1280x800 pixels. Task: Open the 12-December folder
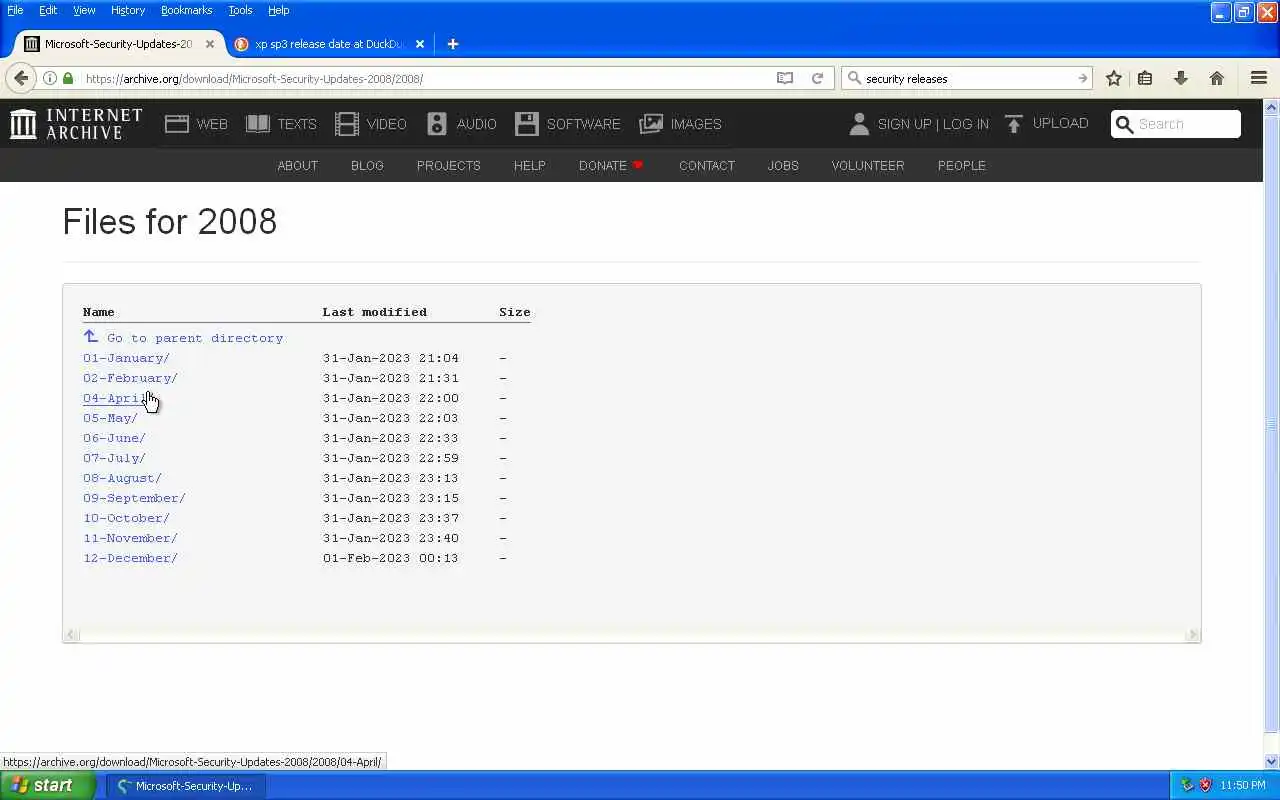[x=130, y=558]
